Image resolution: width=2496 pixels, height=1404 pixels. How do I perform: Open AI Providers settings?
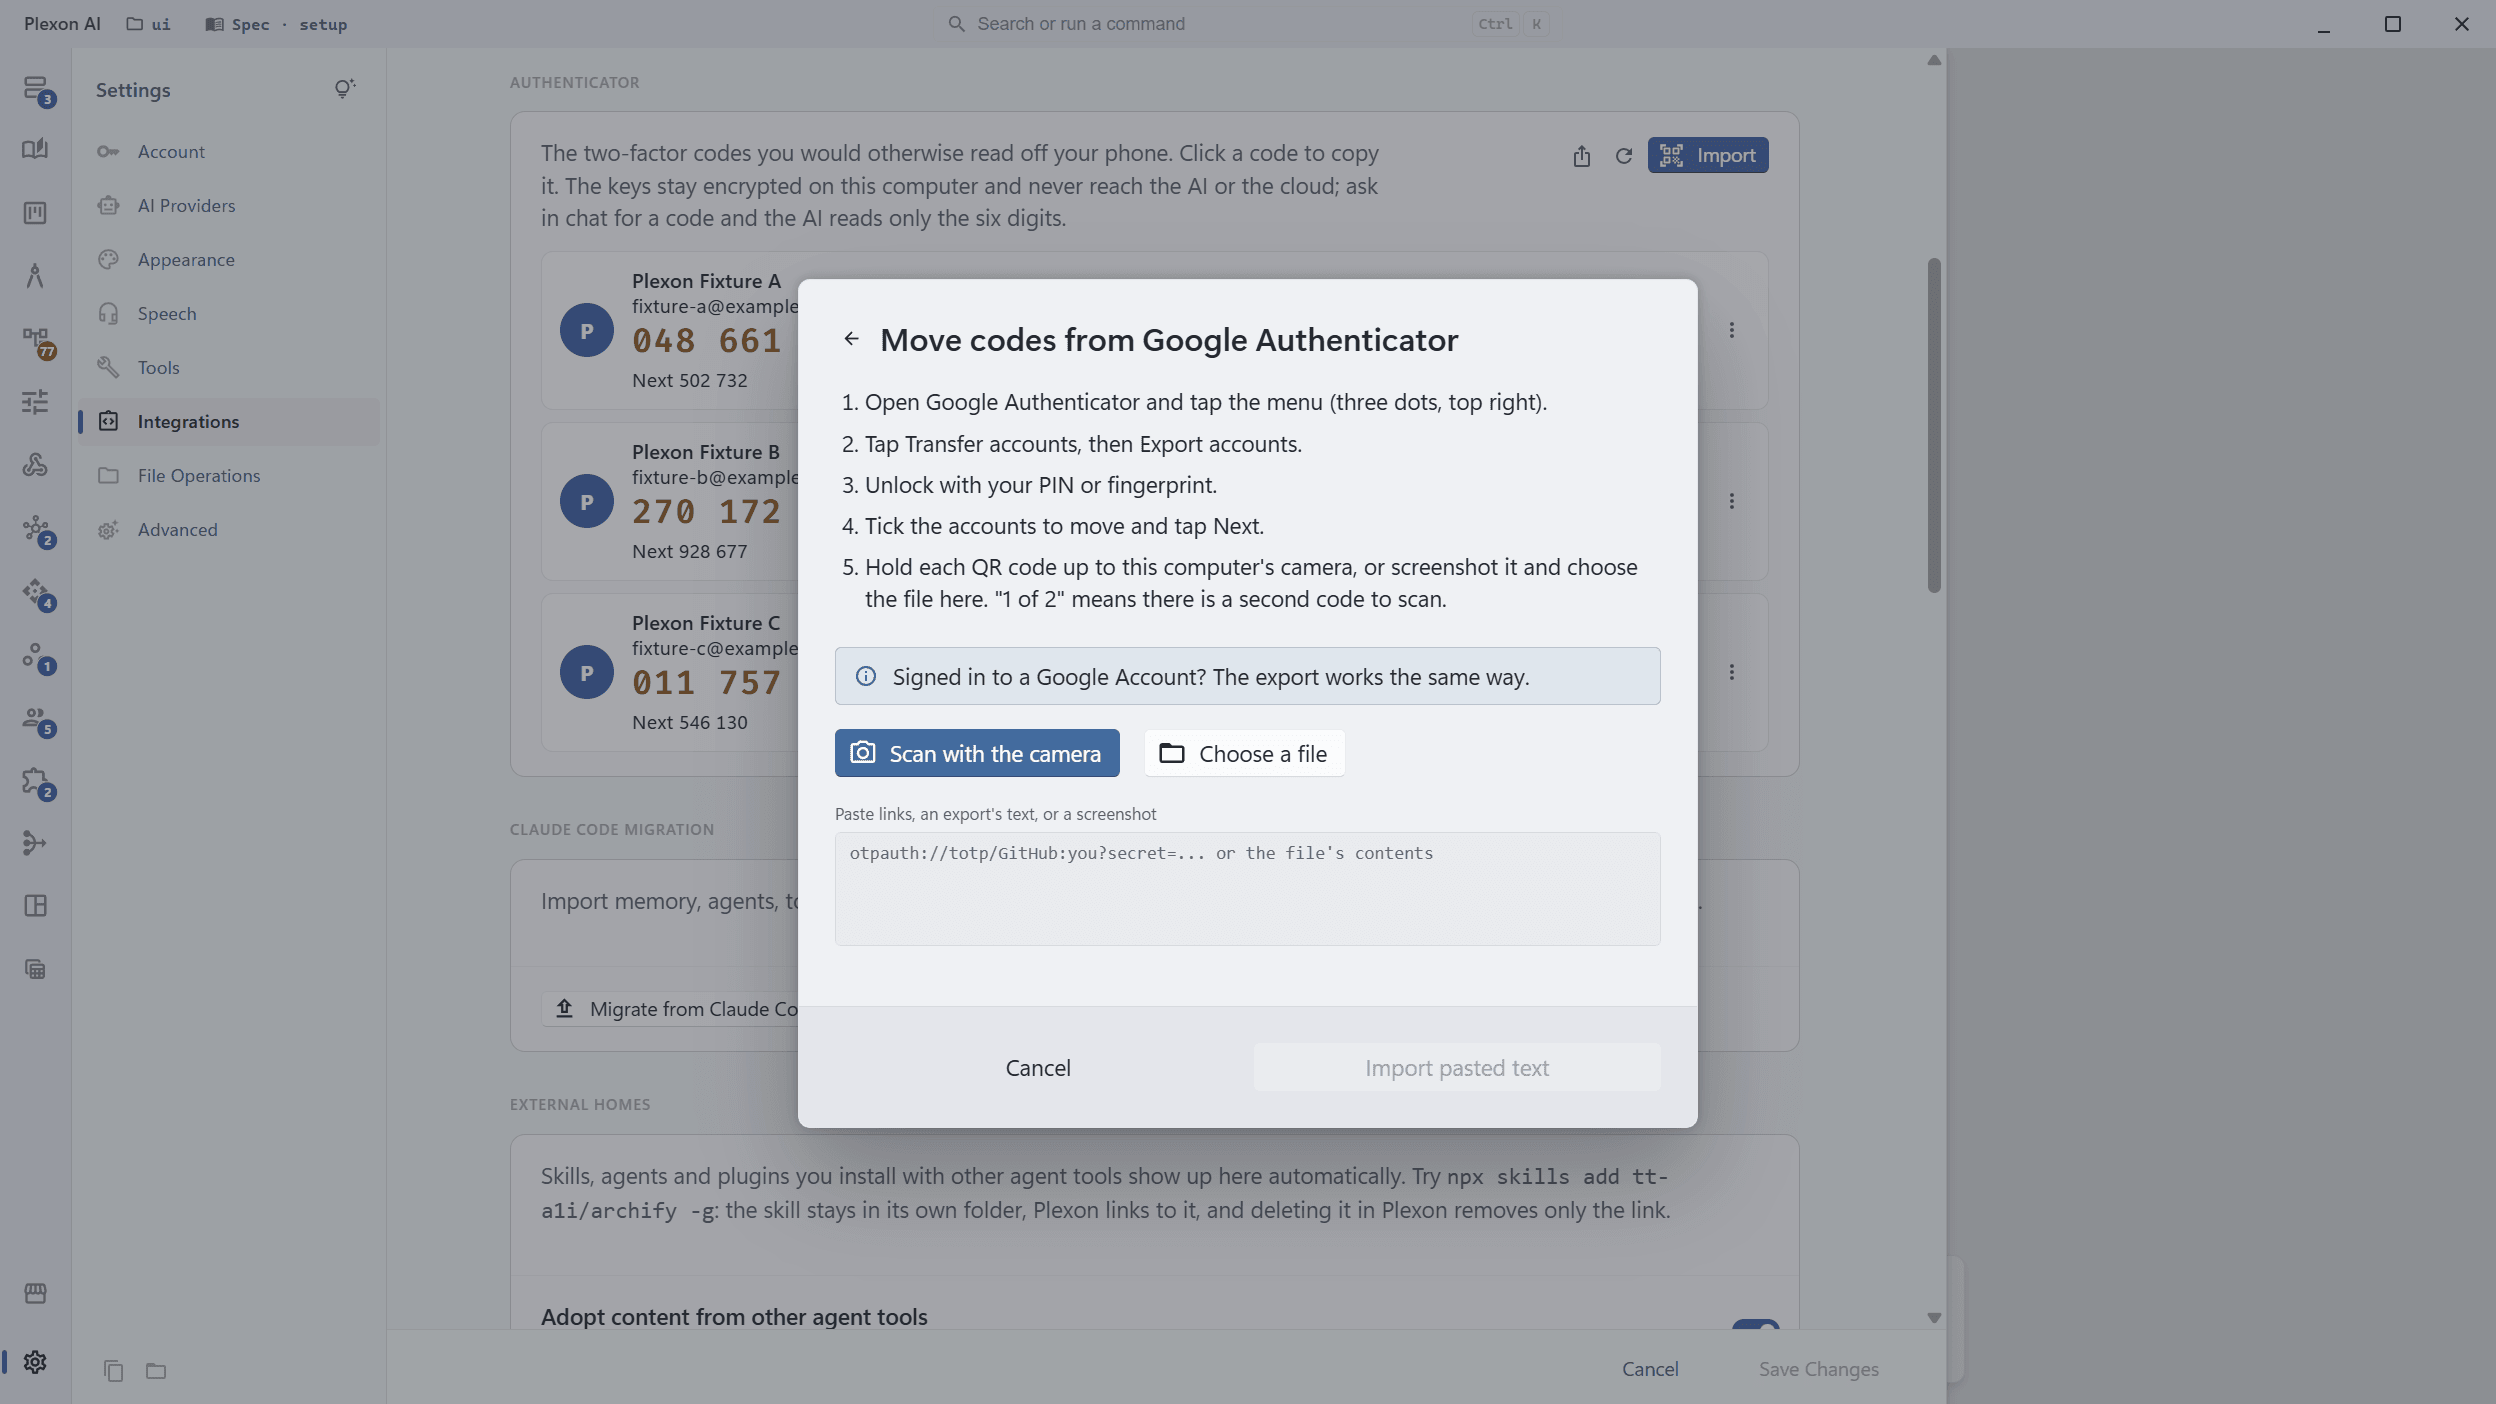point(230,206)
